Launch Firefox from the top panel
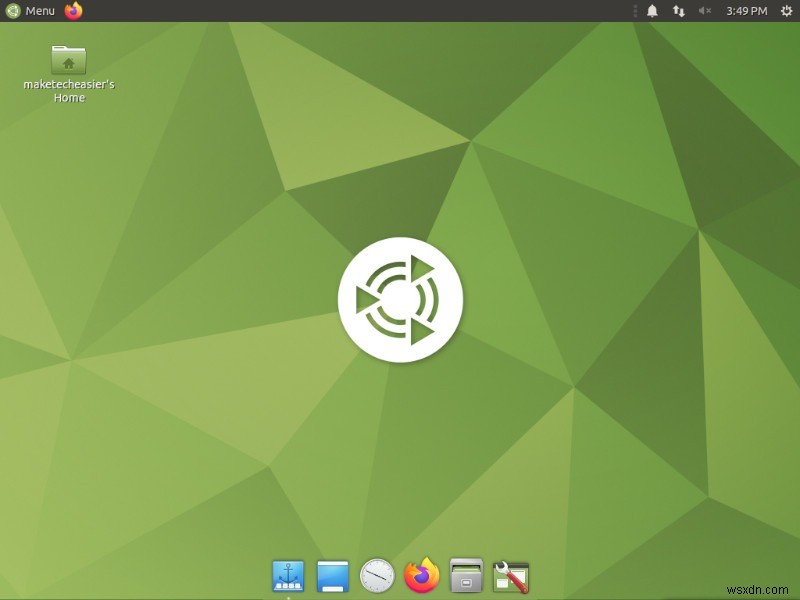 73,10
